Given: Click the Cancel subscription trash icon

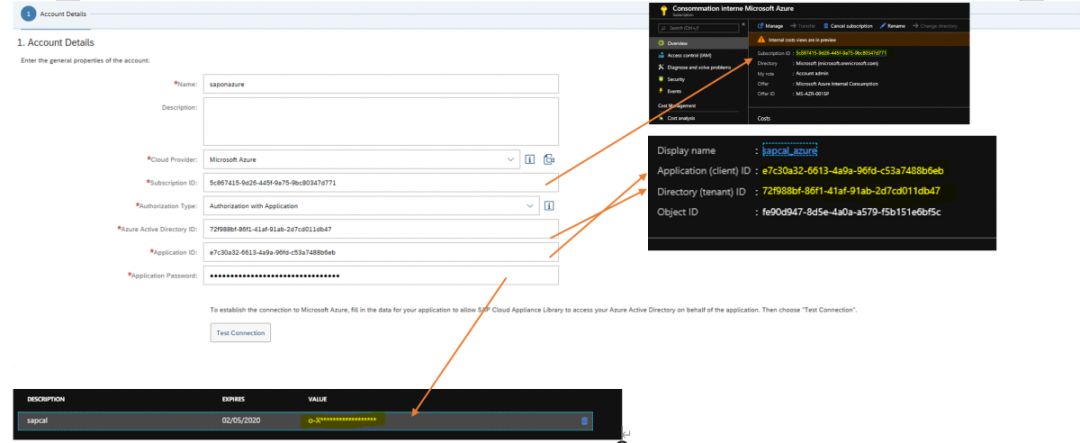Looking at the screenshot, I should [x=826, y=25].
